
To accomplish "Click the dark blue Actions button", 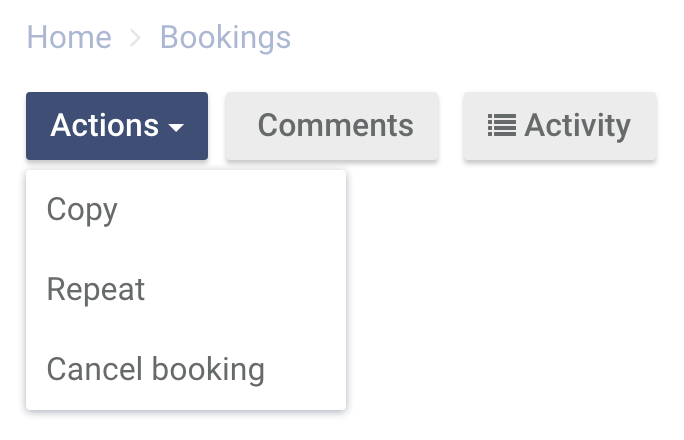I will [117, 126].
